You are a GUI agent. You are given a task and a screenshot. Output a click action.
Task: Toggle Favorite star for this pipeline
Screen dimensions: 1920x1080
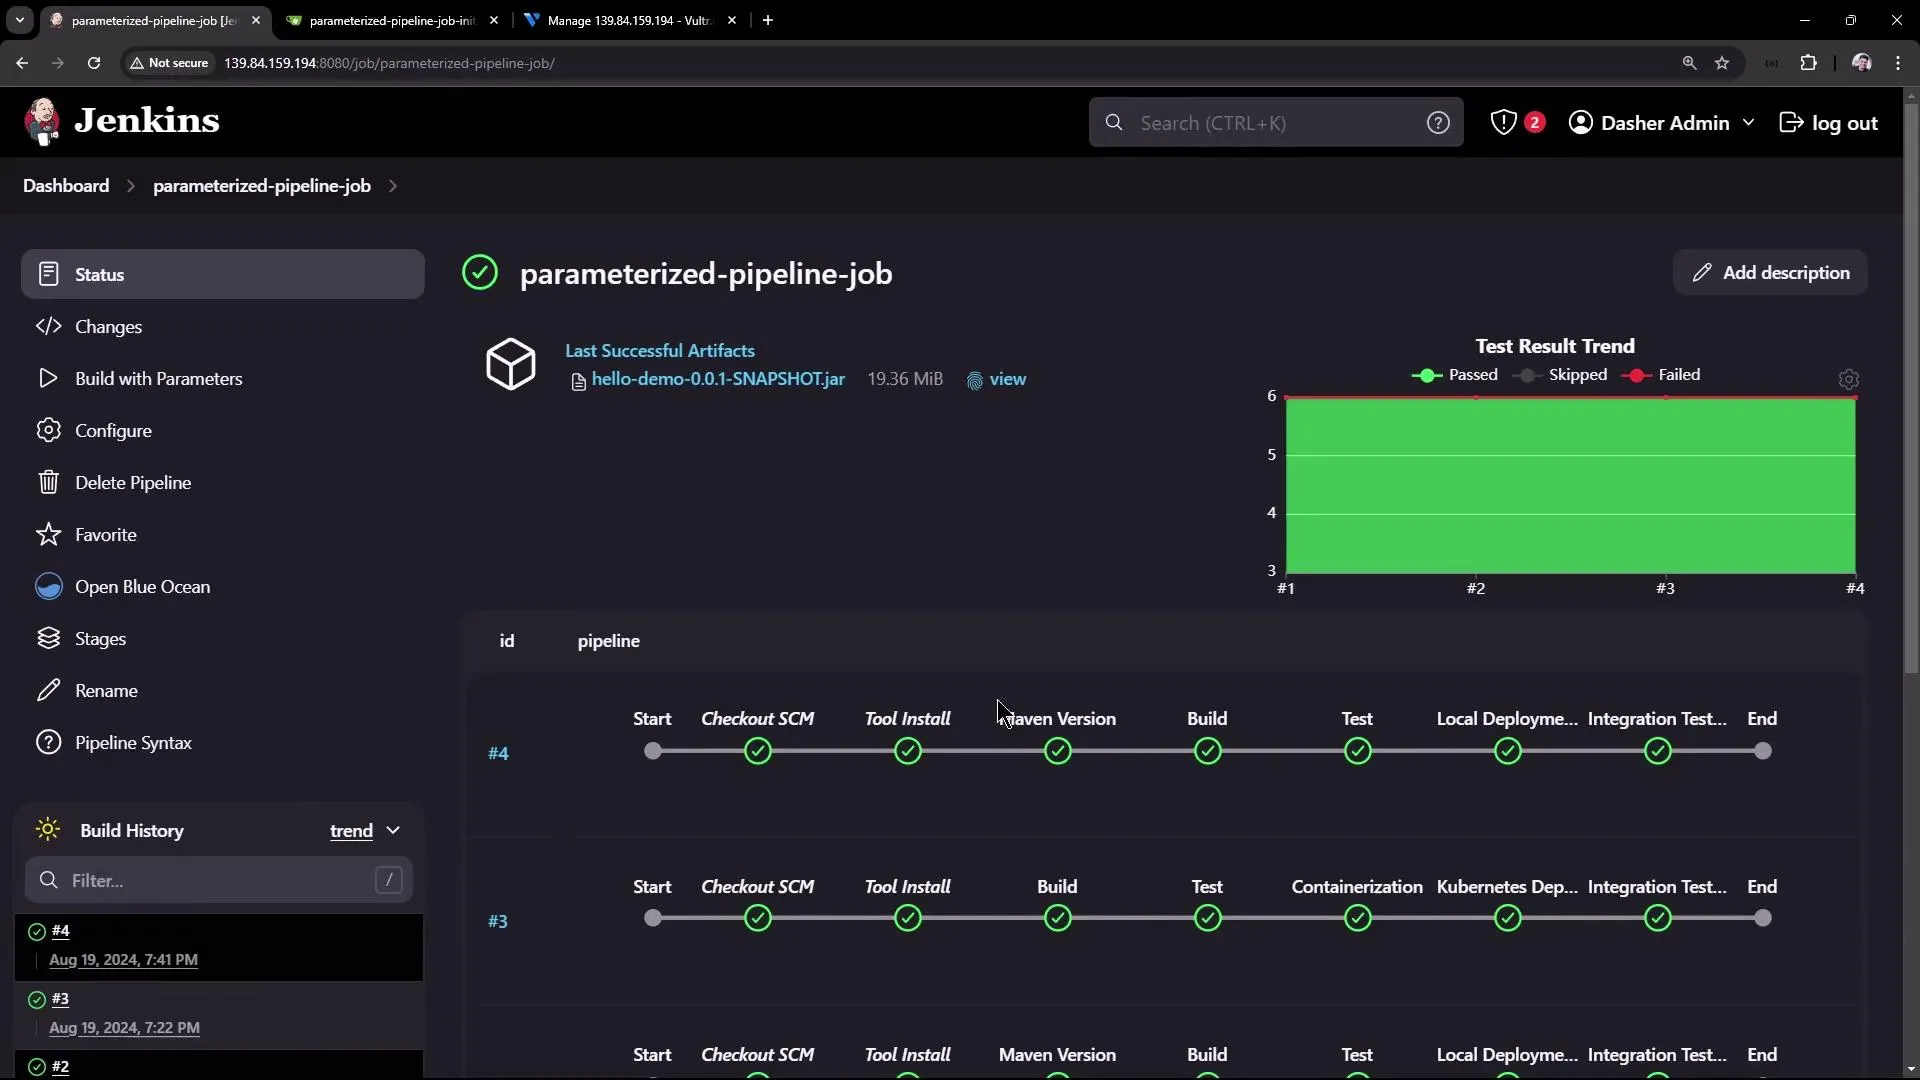coord(47,534)
